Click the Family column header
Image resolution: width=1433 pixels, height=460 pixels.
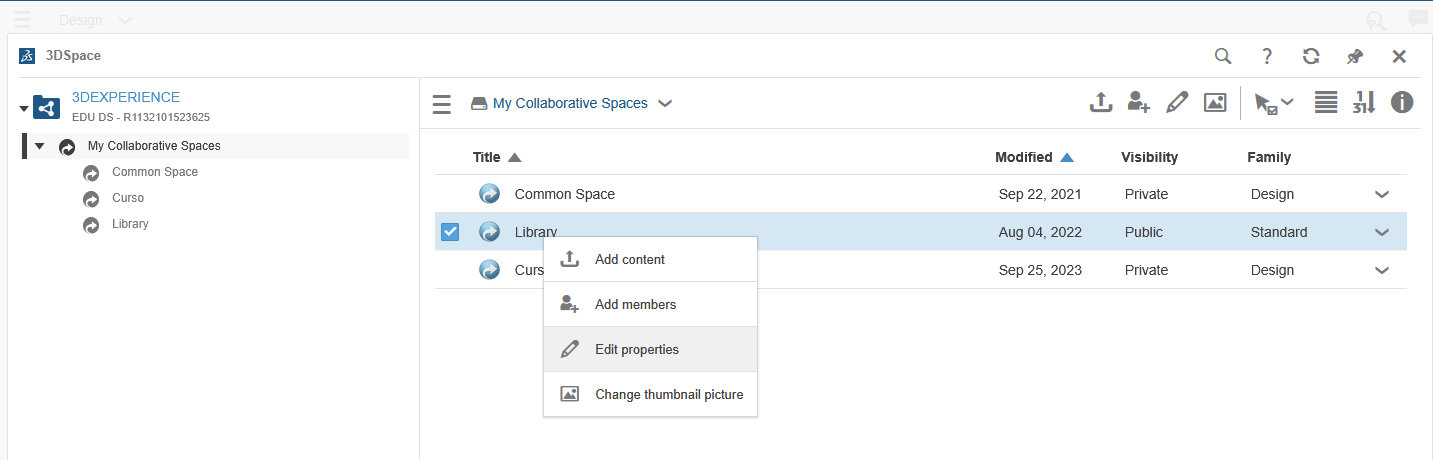click(1269, 157)
